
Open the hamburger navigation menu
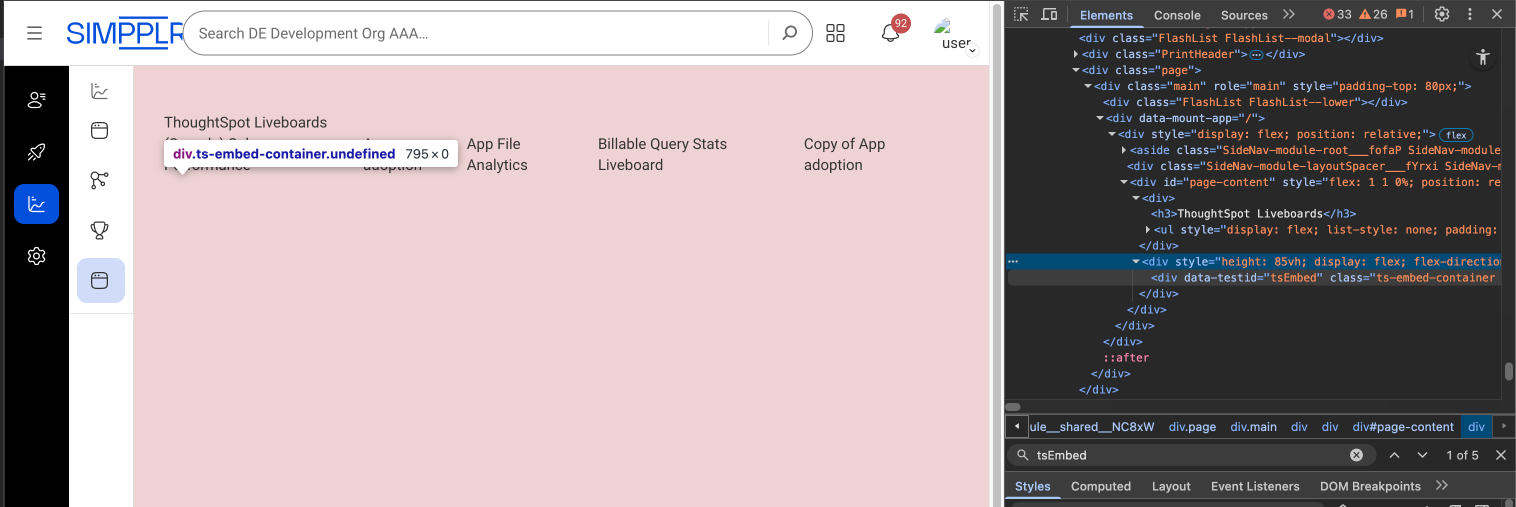pyautogui.click(x=34, y=33)
